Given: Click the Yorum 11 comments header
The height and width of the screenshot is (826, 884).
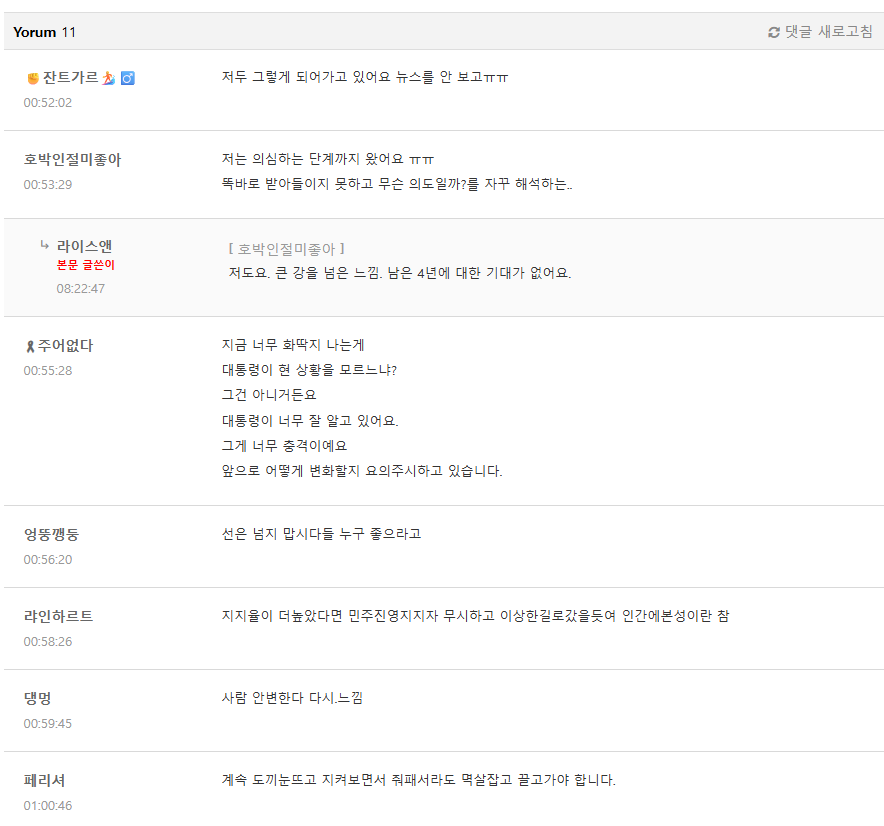Looking at the screenshot, I should [x=45, y=32].
